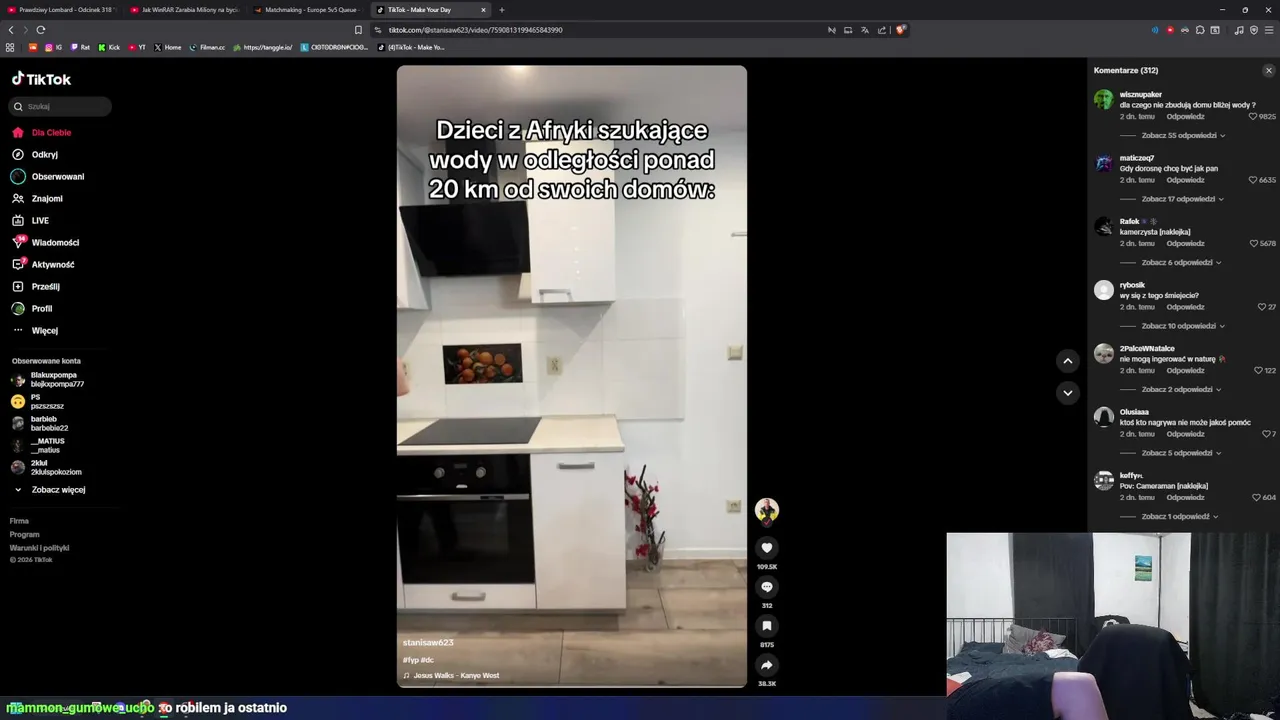Click the TikTok logo
The width and height of the screenshot is (1280, 720).
pos(41,79)
